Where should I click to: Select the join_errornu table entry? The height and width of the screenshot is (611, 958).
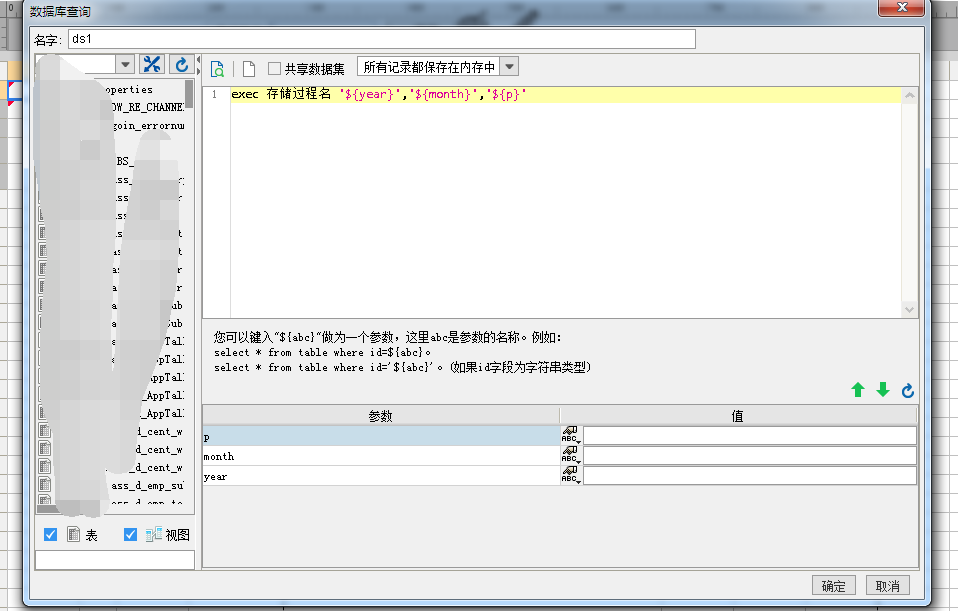point(148,126)
